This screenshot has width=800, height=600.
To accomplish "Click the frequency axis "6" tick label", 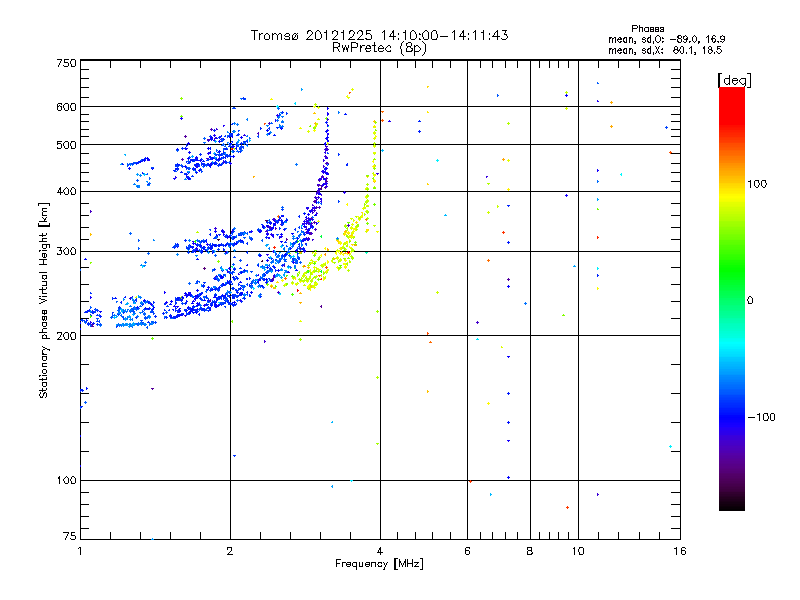I will point(467,551).
